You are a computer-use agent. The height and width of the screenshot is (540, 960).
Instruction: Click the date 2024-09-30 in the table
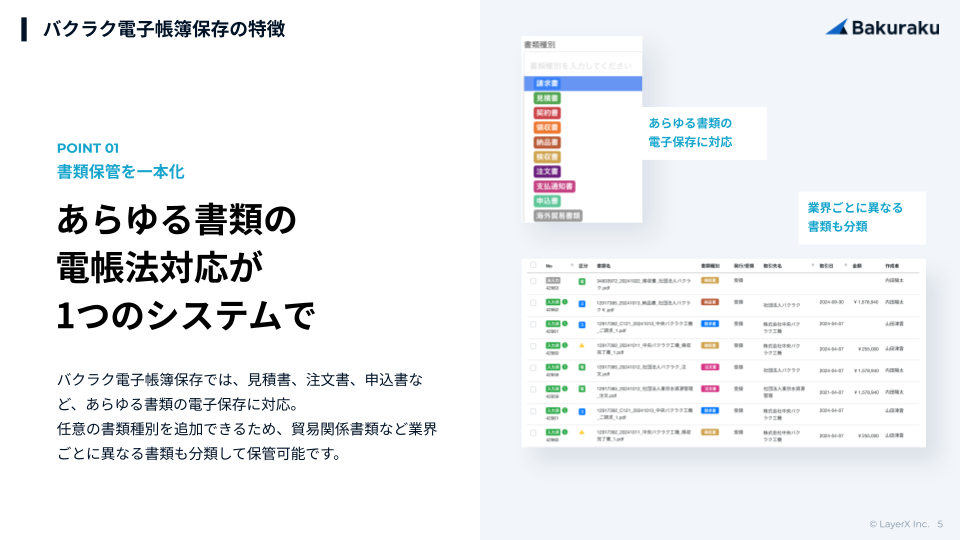[x=831, y=302]
